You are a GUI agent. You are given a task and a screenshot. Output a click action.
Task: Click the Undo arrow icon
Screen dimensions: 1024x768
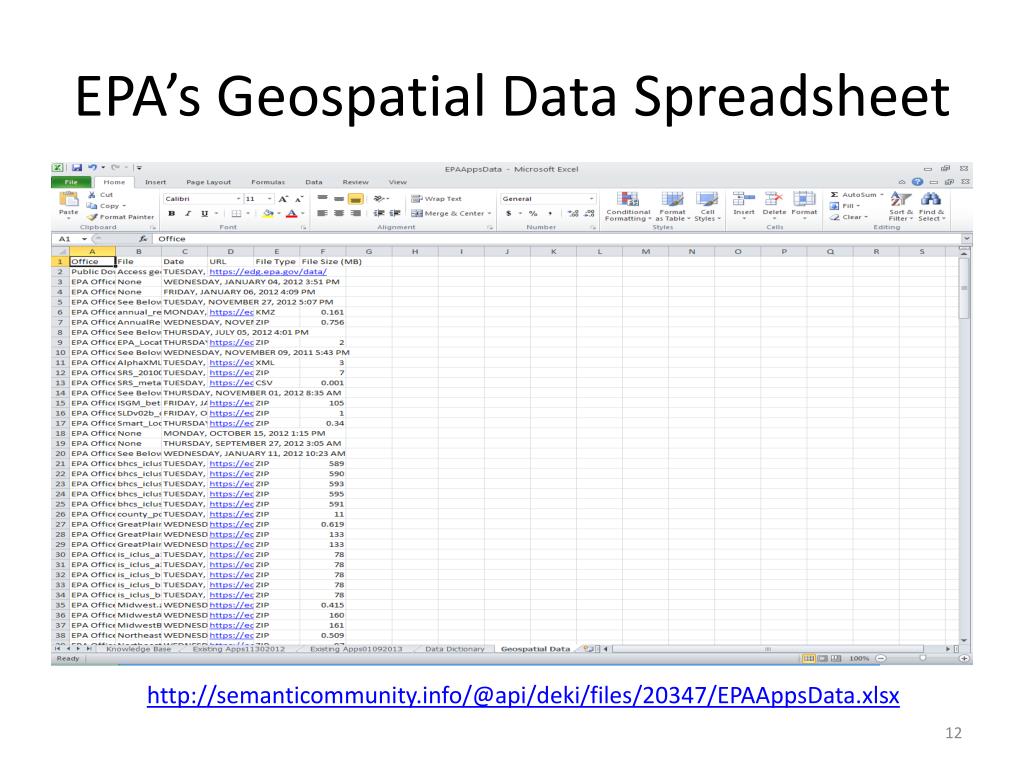tap(92, 168)
